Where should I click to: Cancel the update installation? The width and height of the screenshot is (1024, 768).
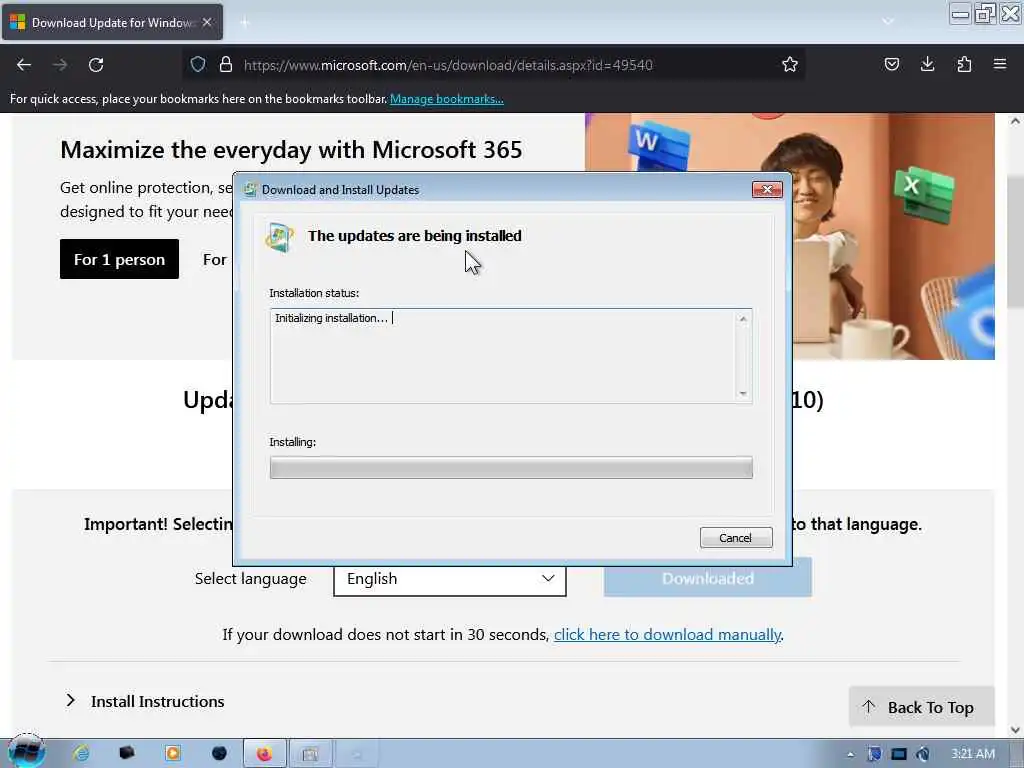[736, 537]
